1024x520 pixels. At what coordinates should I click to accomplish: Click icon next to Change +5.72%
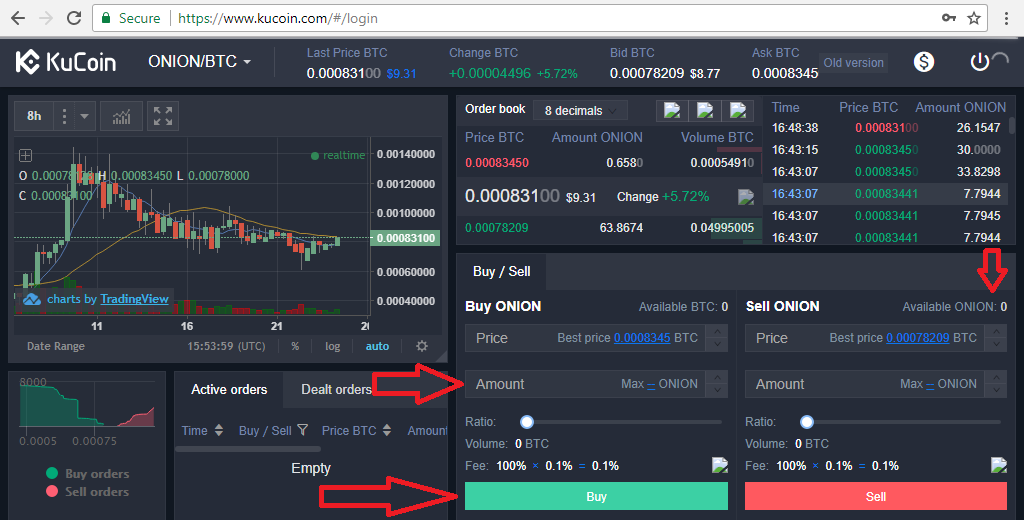746,197
